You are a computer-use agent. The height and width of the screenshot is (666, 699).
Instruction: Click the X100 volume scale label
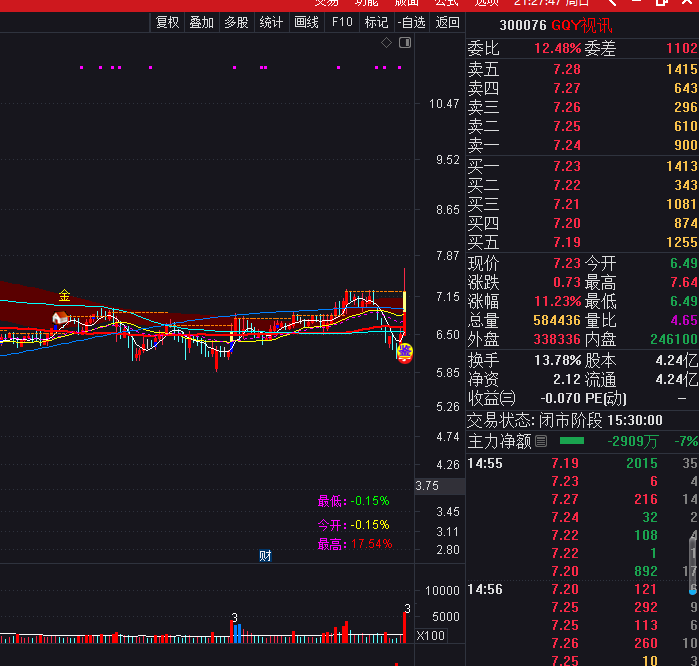click(x=431, y=636)
